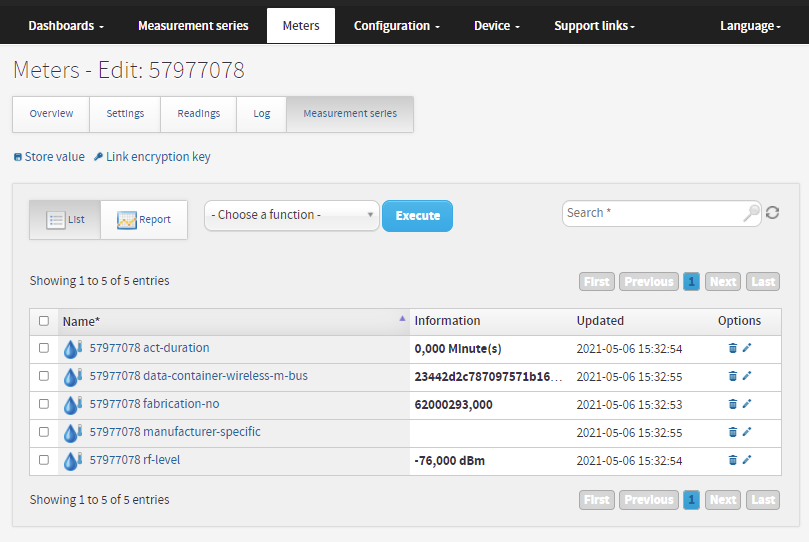The image size is (809, 542).
Task: Toggle the select-all checkbox in table header
Action: coord(44,321)
